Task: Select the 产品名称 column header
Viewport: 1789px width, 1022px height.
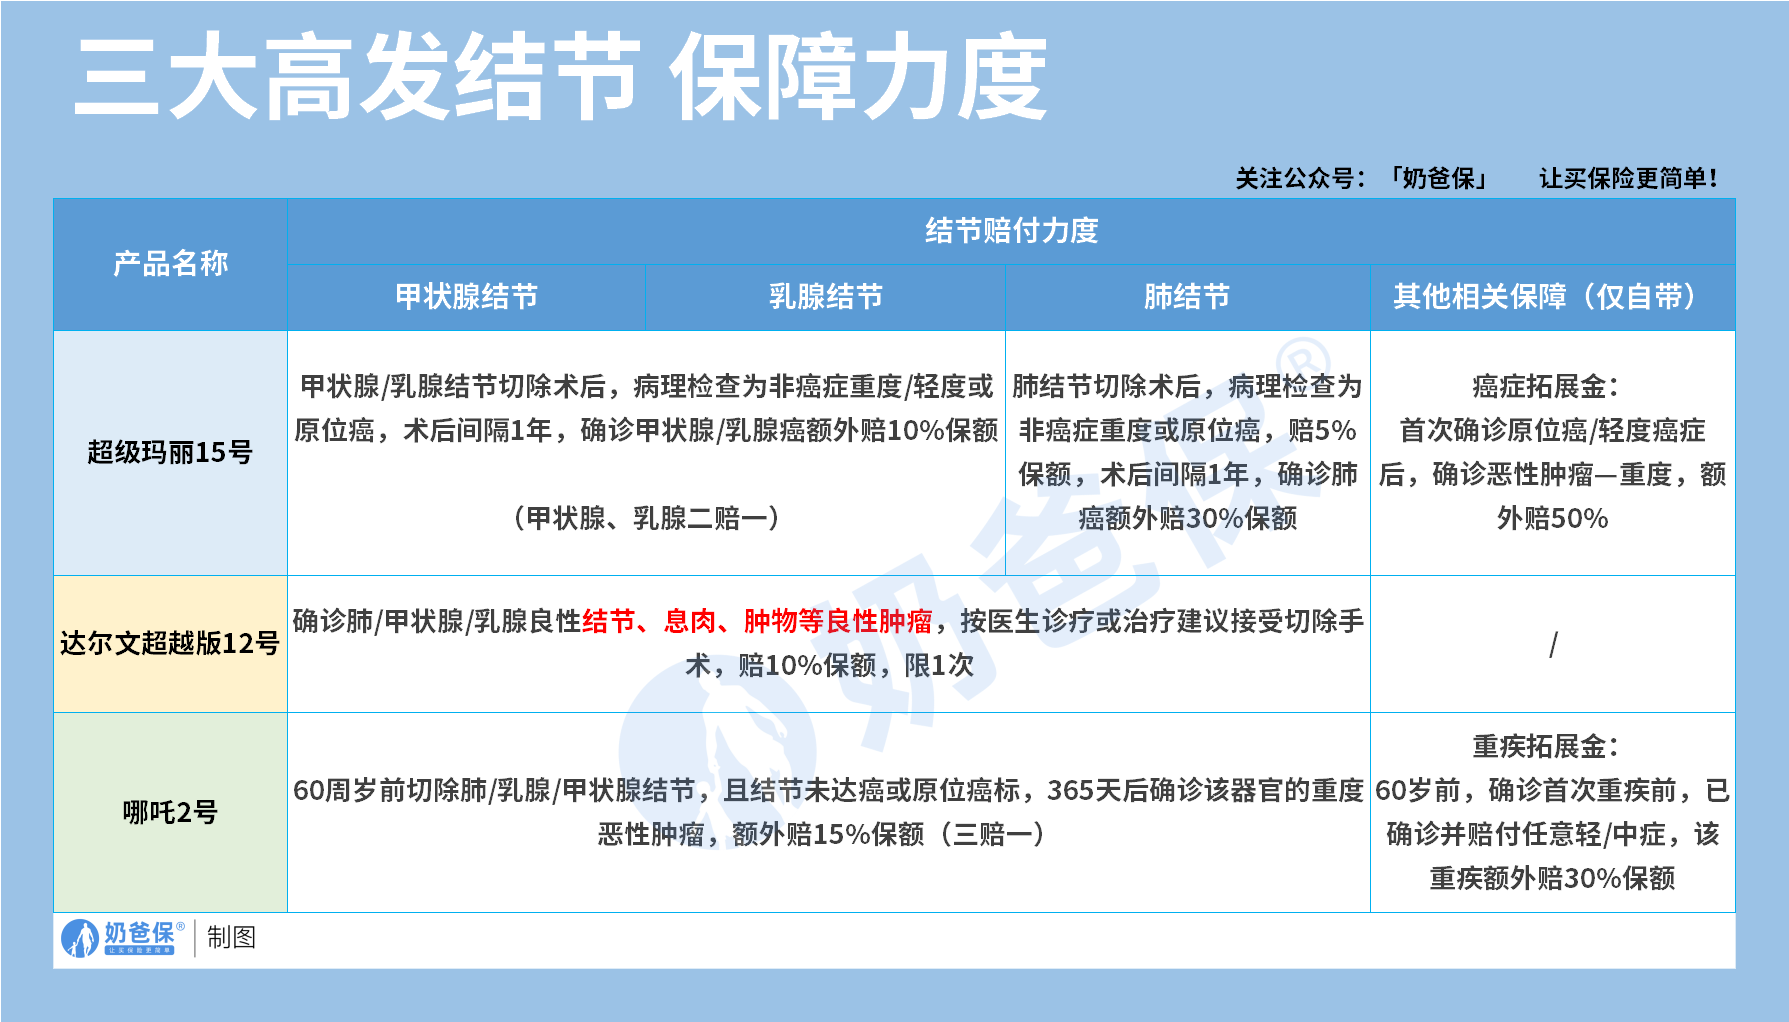Action: (170, 264)
